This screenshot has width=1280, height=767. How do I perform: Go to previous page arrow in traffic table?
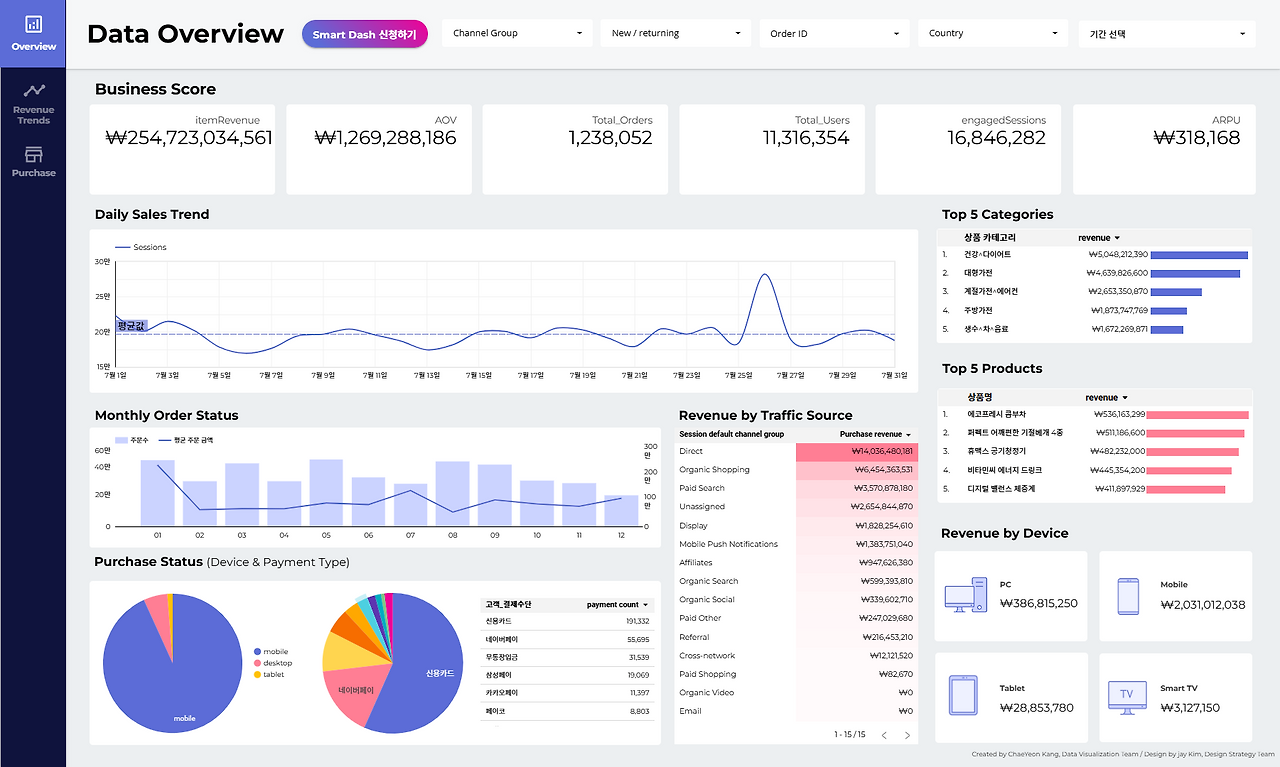(884, 735)
